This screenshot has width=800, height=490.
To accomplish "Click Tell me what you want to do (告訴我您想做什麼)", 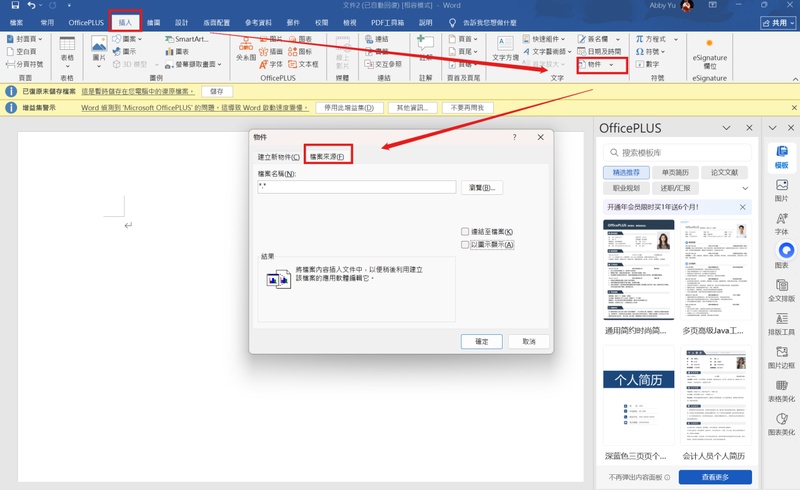I will (483, 22).
